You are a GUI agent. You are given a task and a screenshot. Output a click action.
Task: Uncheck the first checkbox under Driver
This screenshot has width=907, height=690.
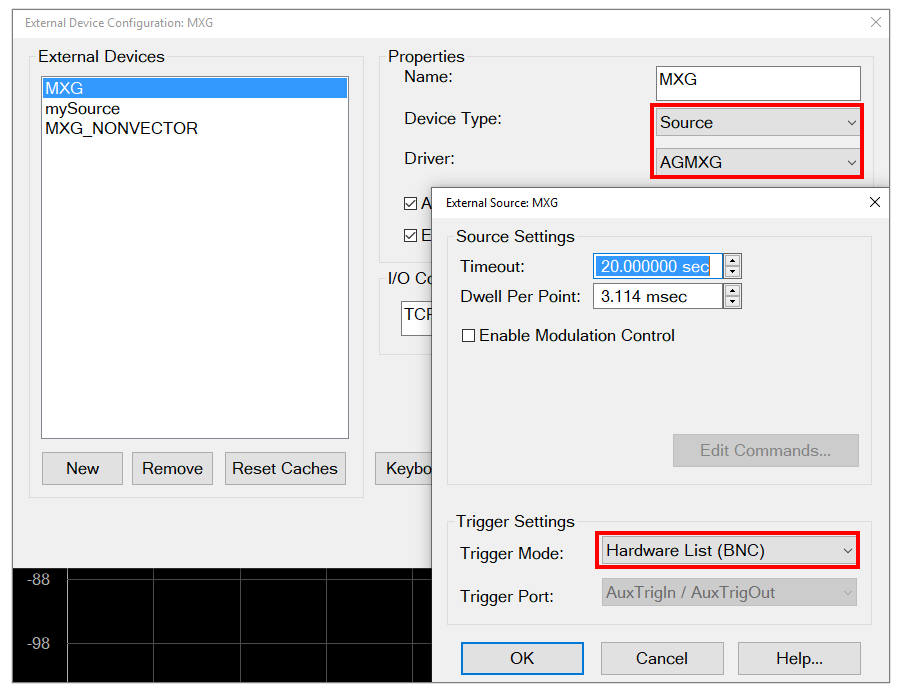(x=411, y=203)
